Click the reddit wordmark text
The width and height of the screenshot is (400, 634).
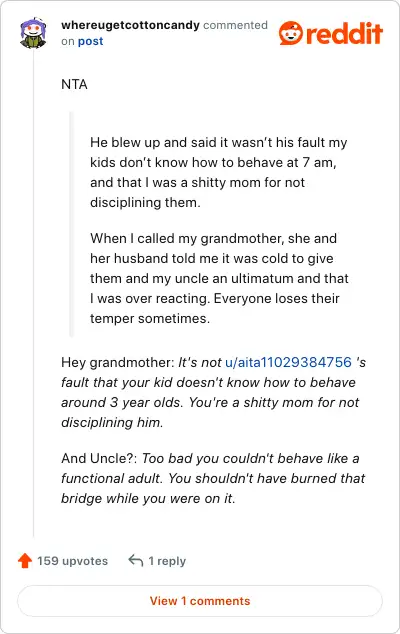(x=344, y=33)
